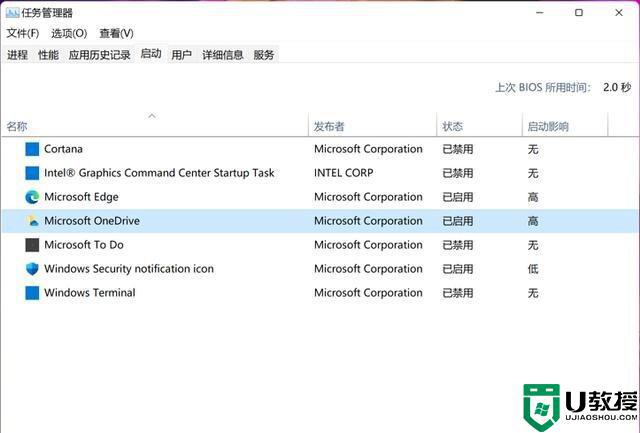
Task: Click the INTEL CORP publisher cell
Action: click(x=344, y=173)
